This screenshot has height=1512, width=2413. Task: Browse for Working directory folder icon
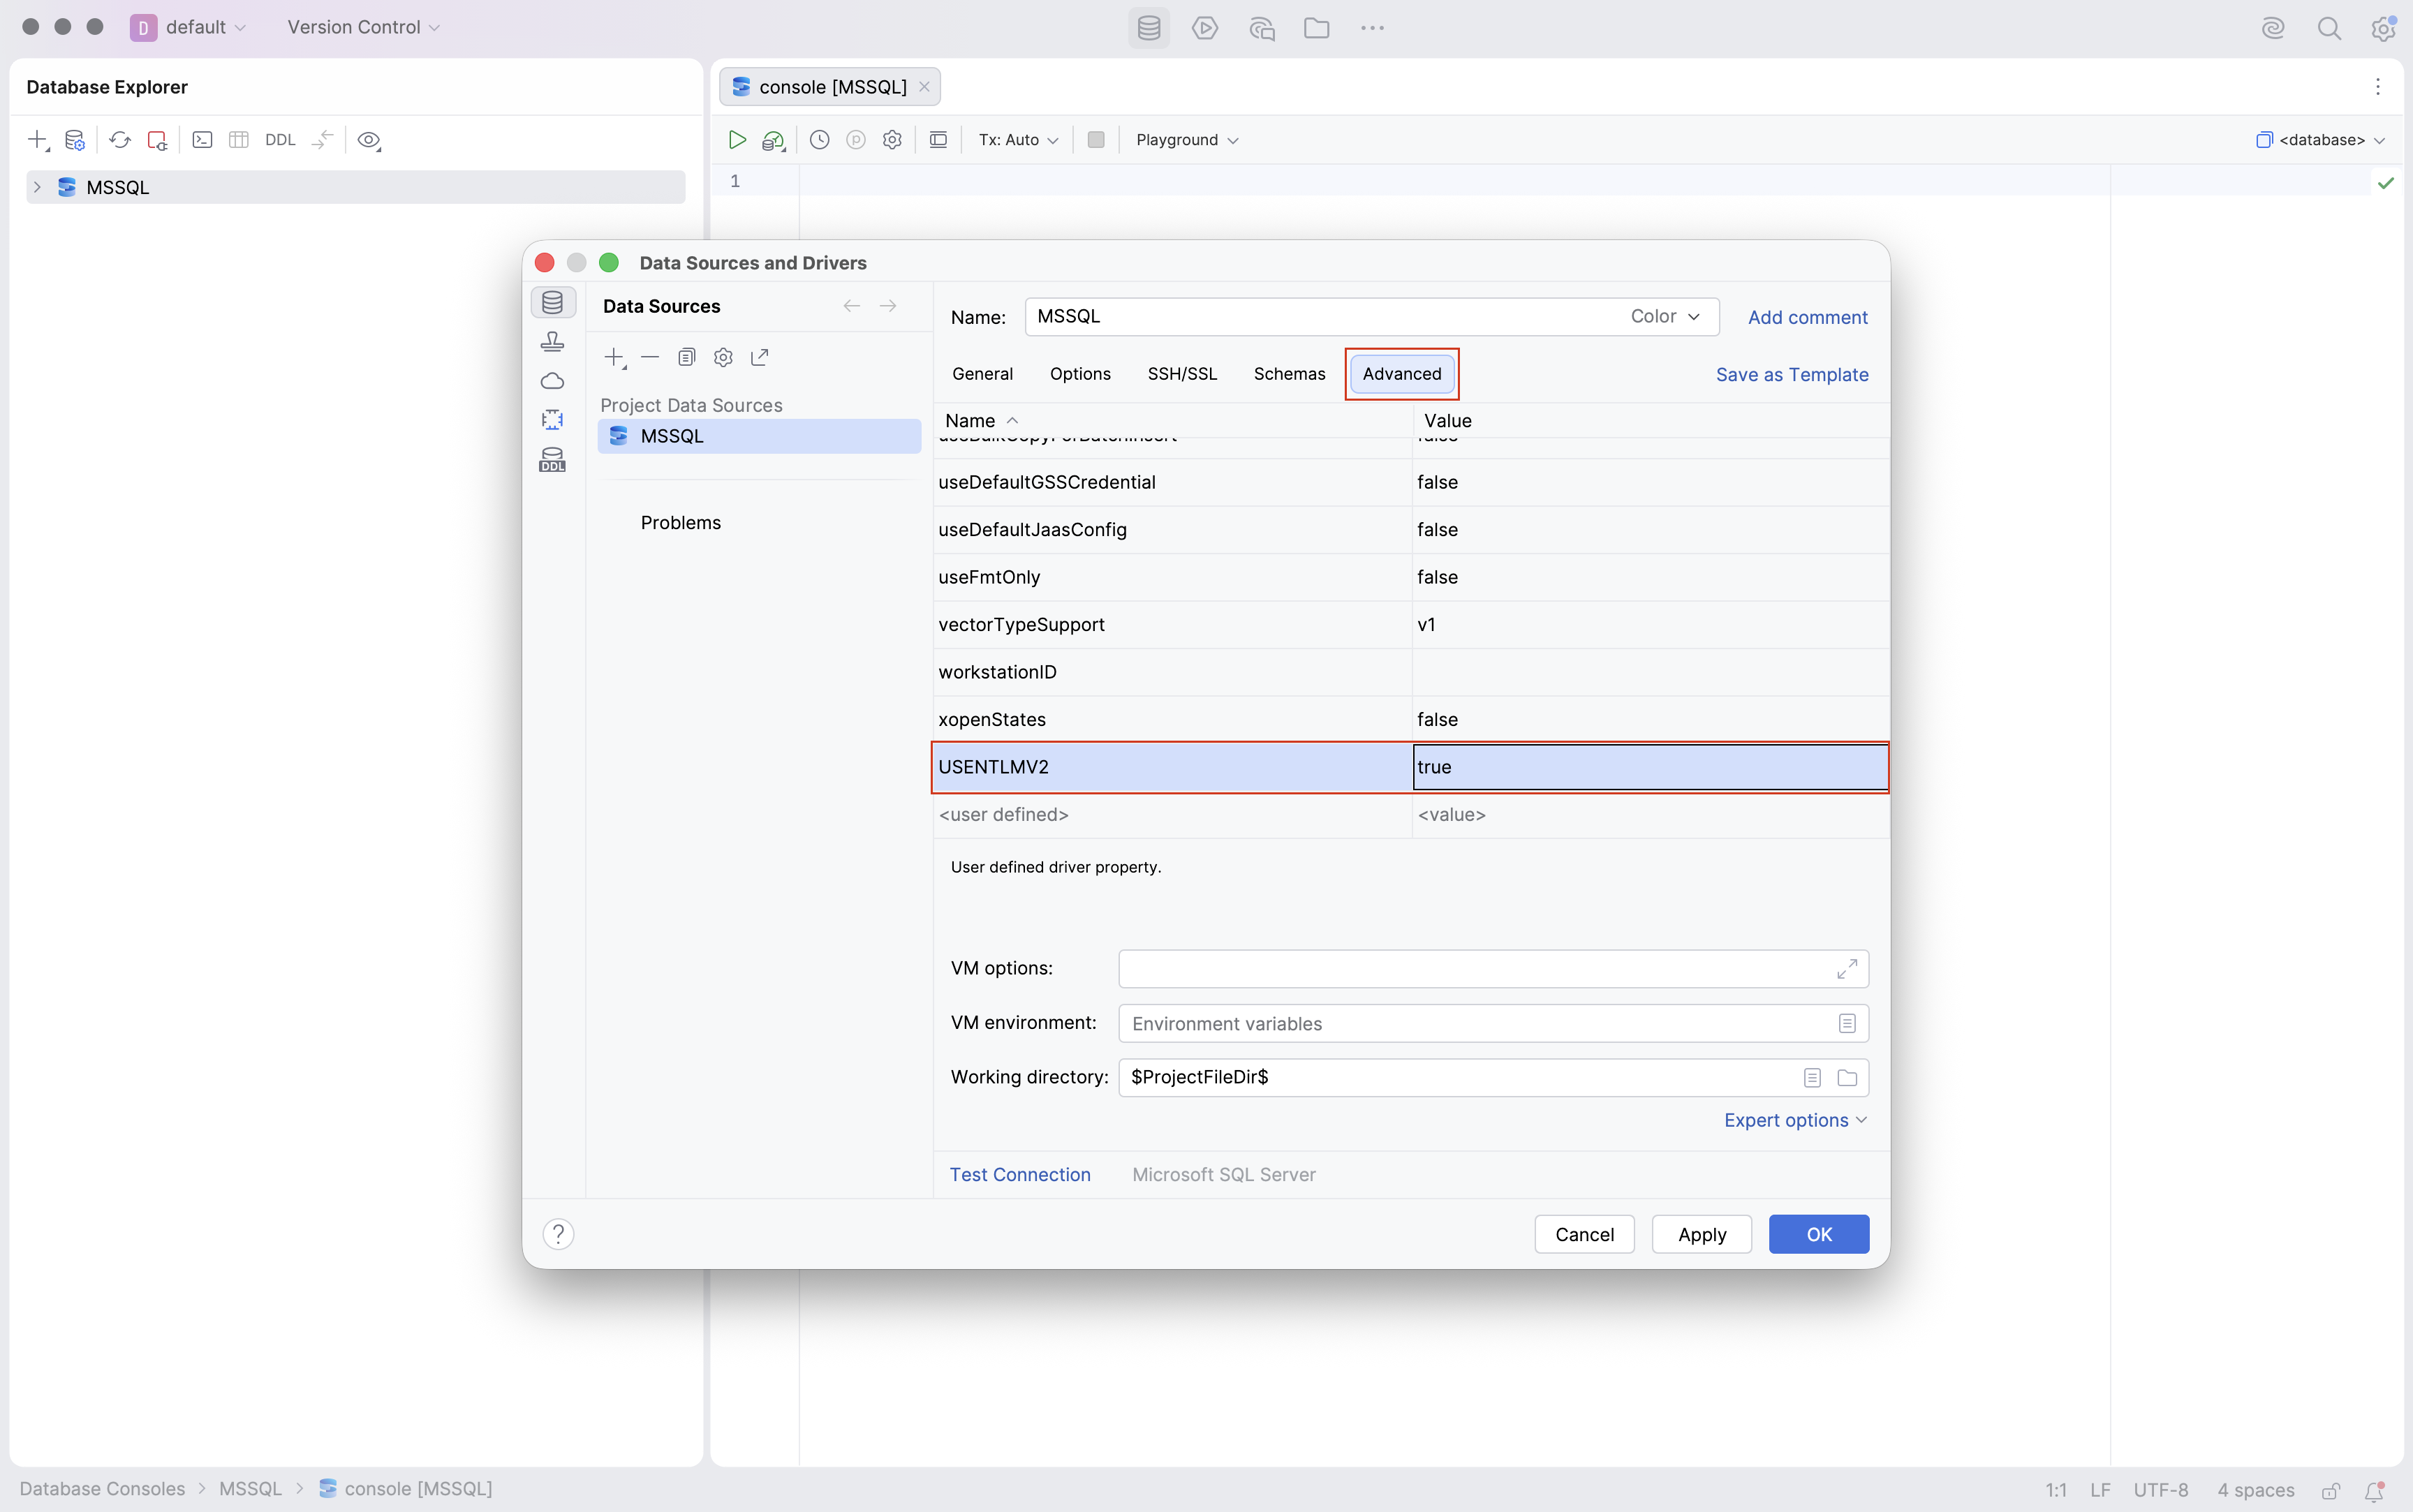(1847, 1078)
